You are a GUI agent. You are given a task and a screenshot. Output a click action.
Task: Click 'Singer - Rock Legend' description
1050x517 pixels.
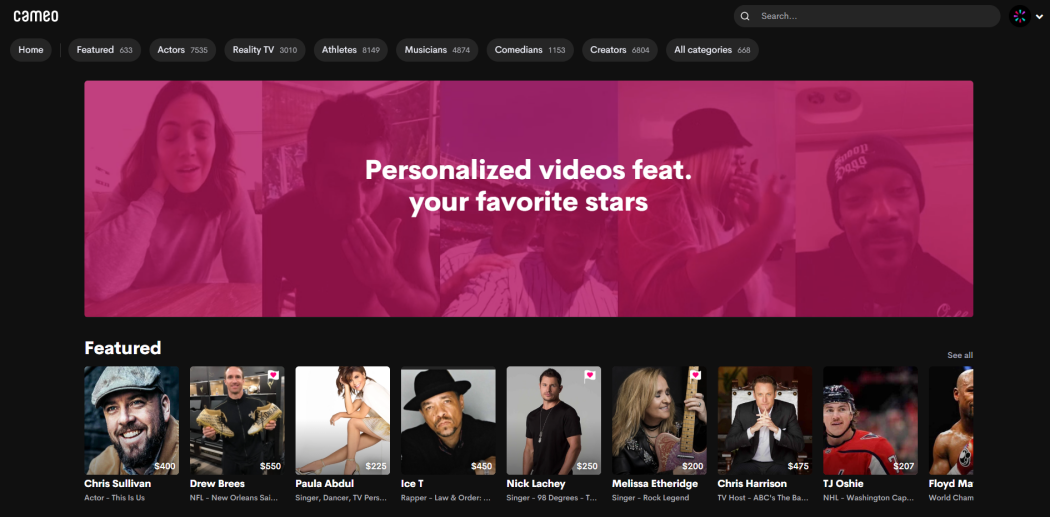tap(651, 498)
